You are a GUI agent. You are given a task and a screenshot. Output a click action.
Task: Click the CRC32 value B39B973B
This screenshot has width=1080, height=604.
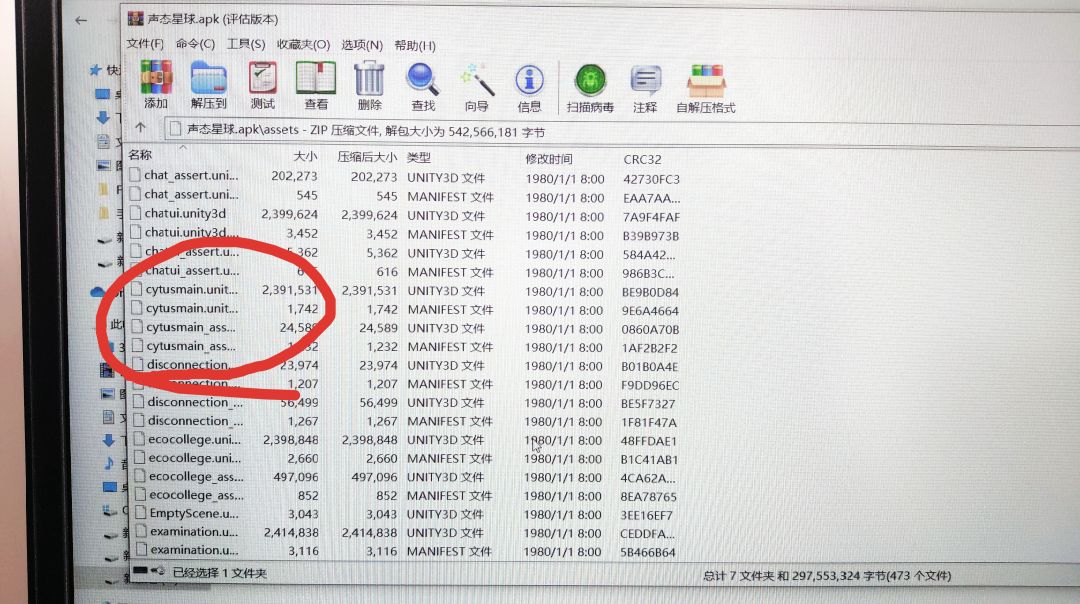651,236
